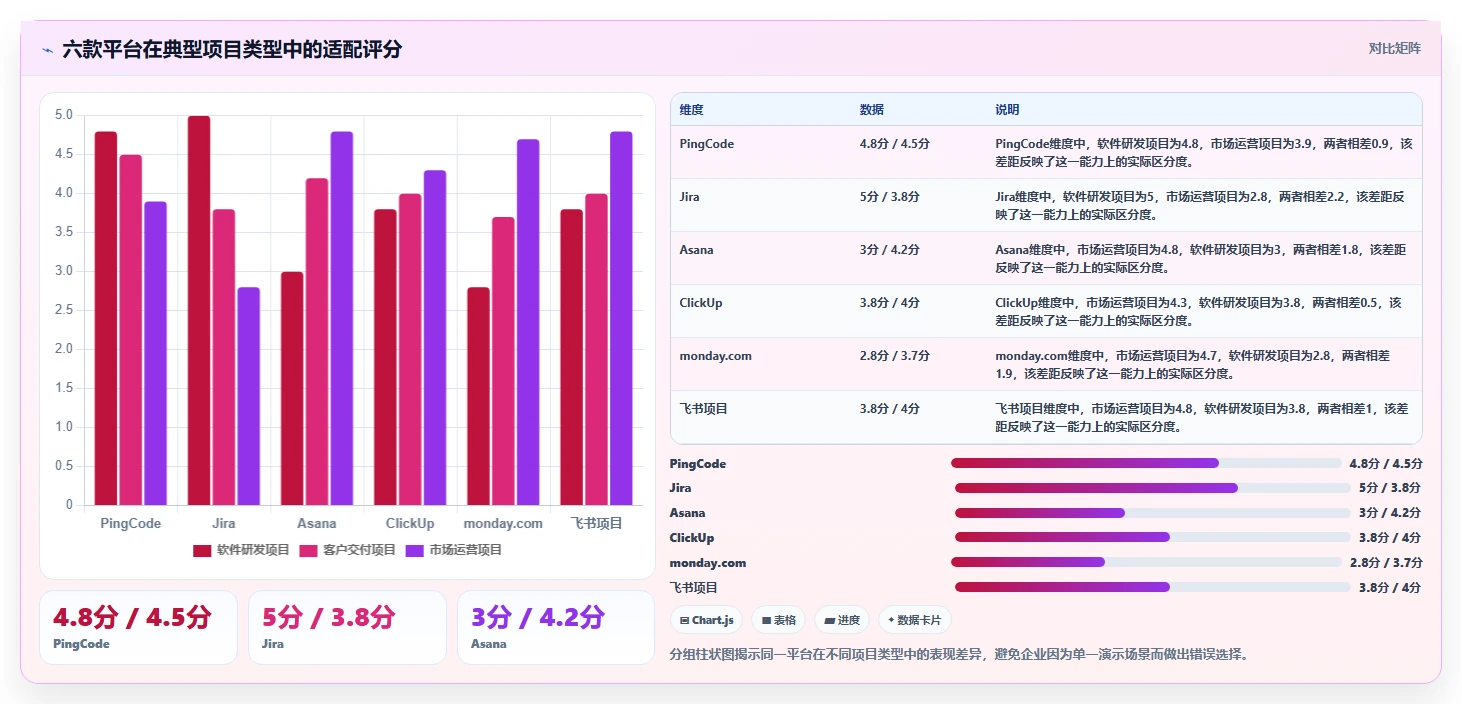This screenshot has width=1462, height=704.
Task: Click the 数据 column header
Action: click(x=871, y=110)
